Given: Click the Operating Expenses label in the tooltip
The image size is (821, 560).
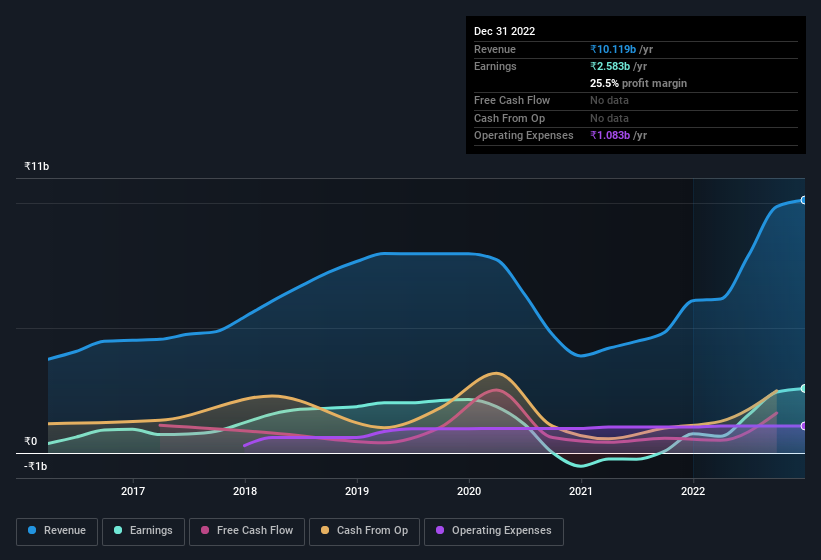Looking at the screenshot, I should [524, 136].
